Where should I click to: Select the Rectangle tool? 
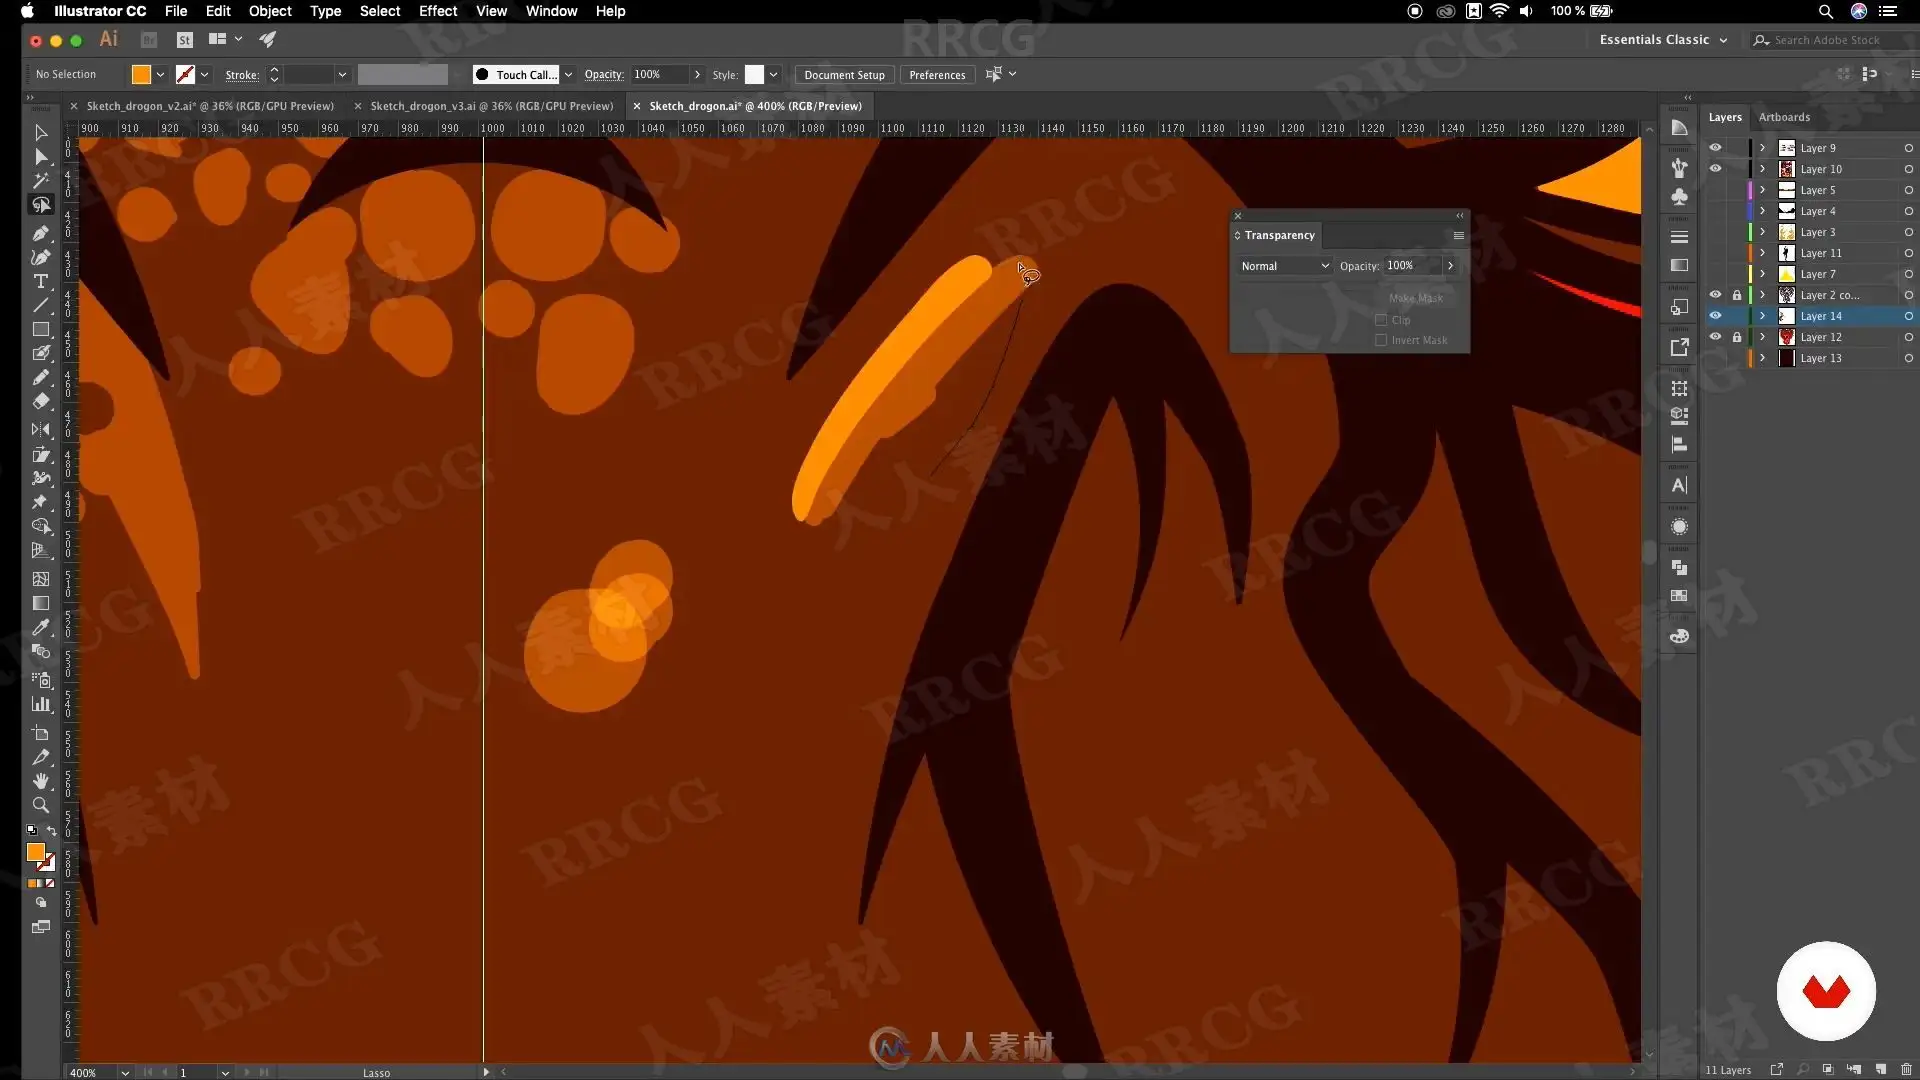(41, 330)
